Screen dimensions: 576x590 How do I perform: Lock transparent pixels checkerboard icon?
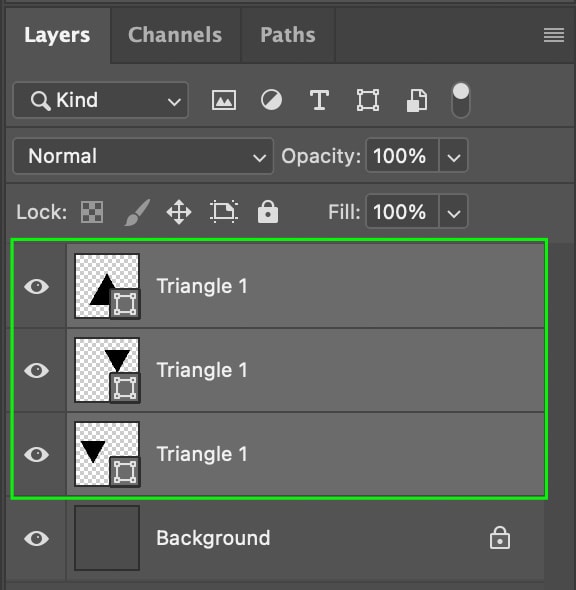pos(92,212)
